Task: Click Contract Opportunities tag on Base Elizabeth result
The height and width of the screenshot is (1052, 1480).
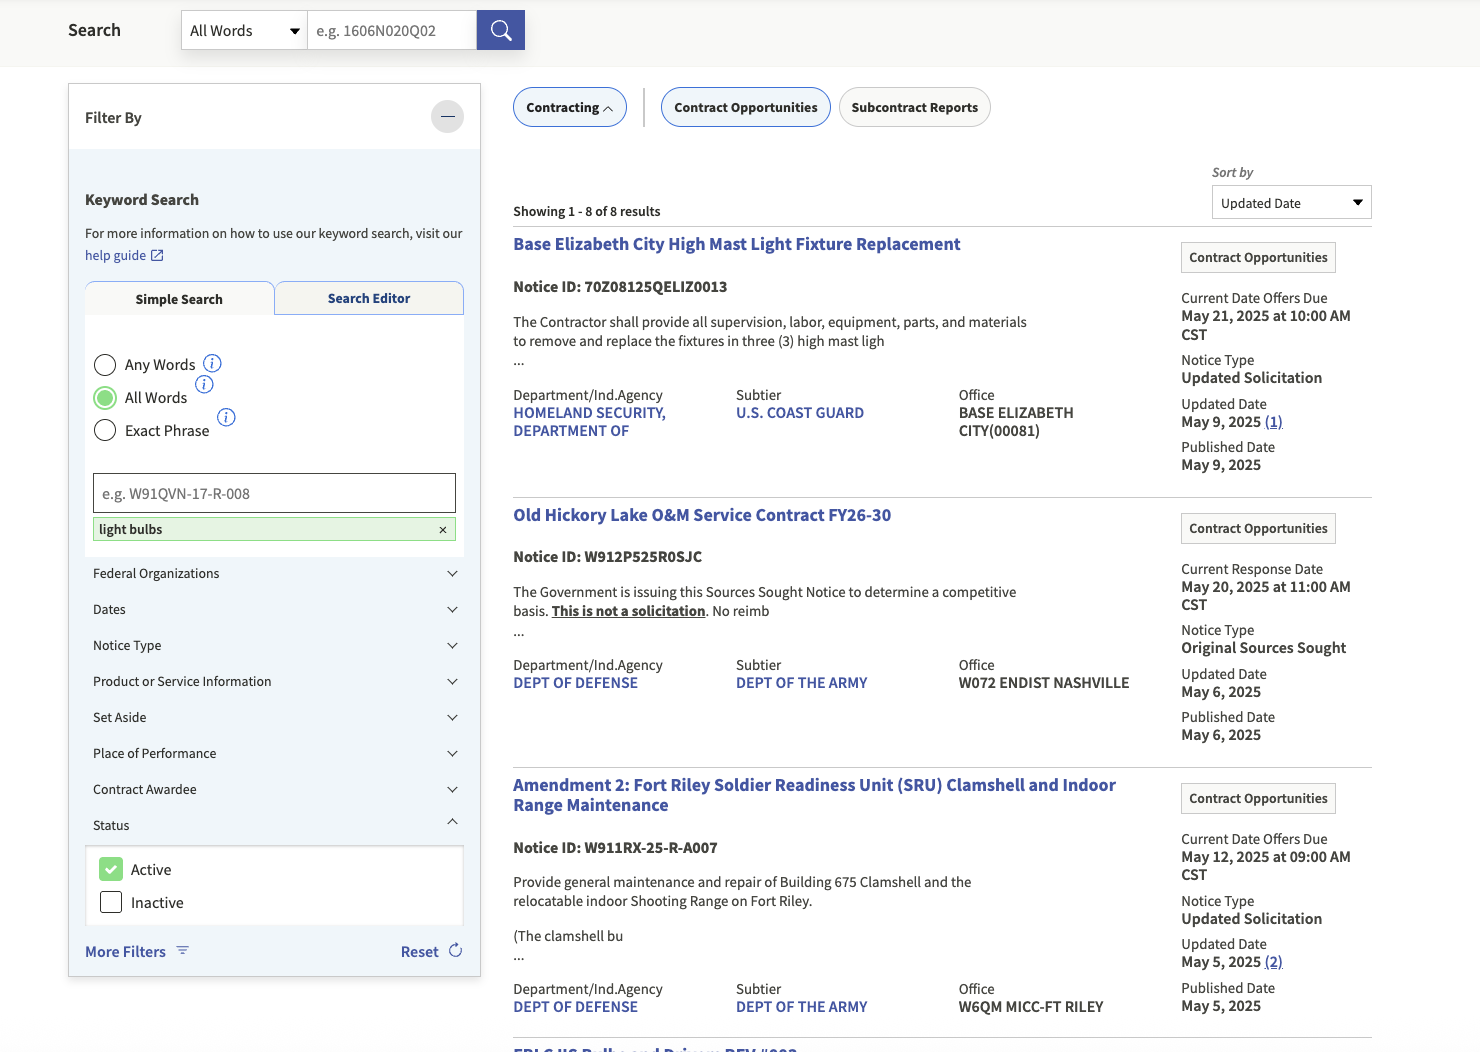Action: 1258,257
